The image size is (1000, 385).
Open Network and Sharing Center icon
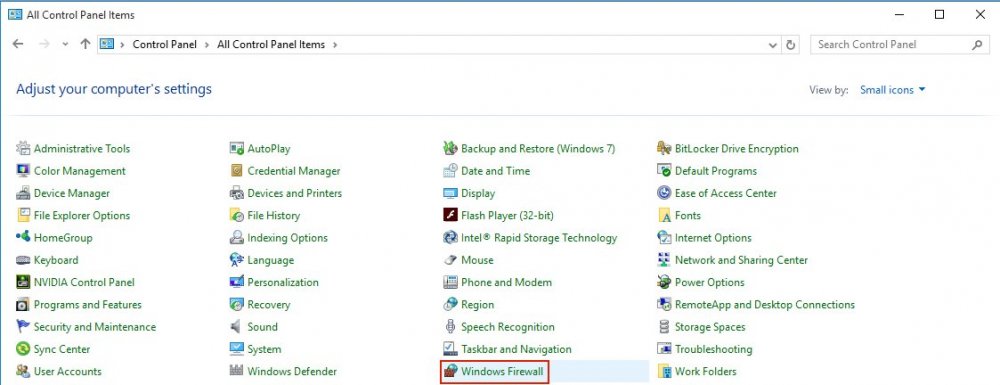(665, 260)
